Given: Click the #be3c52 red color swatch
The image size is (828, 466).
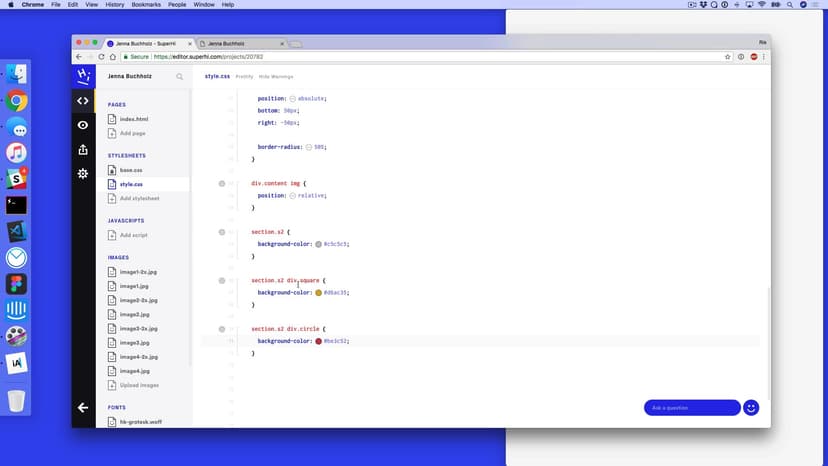Looking at the screenshot, I should 318,341.
